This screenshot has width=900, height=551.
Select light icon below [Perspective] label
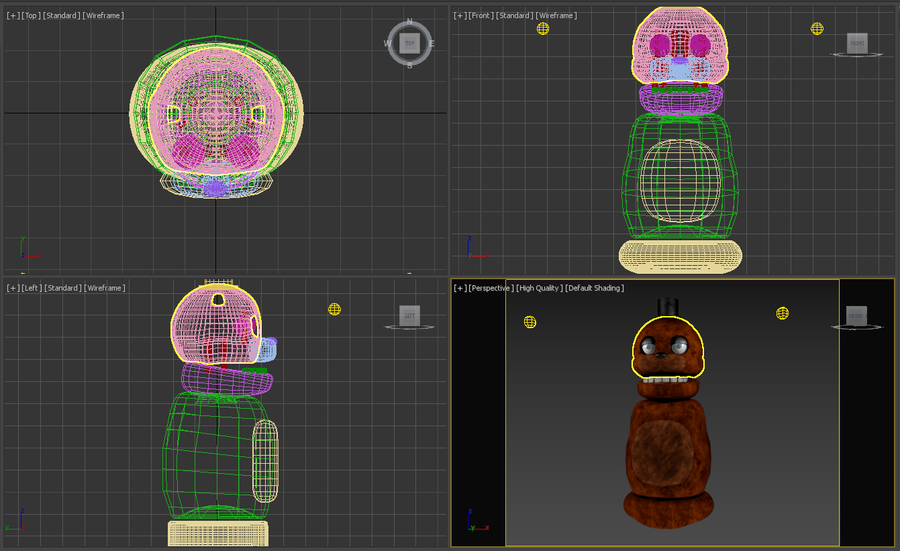click(x=530, y=322)
